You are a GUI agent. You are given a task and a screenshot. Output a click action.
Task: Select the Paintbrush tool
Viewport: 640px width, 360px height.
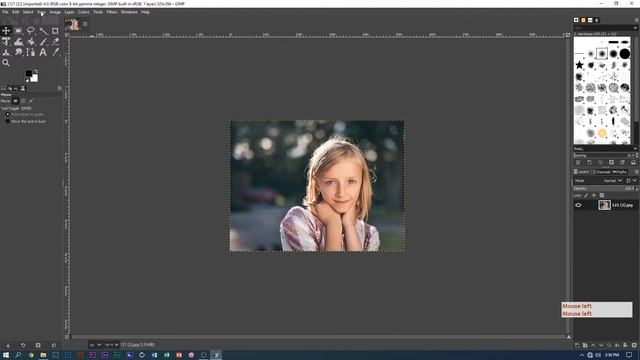(43, 42)
